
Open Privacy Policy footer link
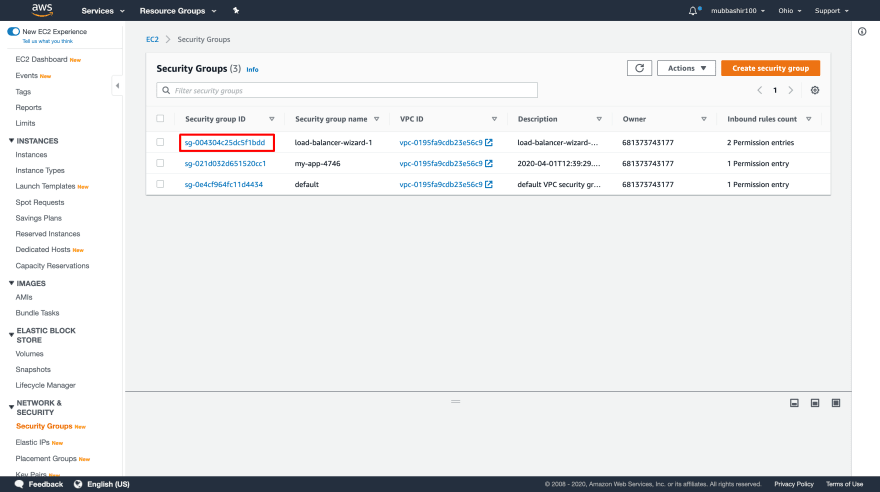(794, 484)
